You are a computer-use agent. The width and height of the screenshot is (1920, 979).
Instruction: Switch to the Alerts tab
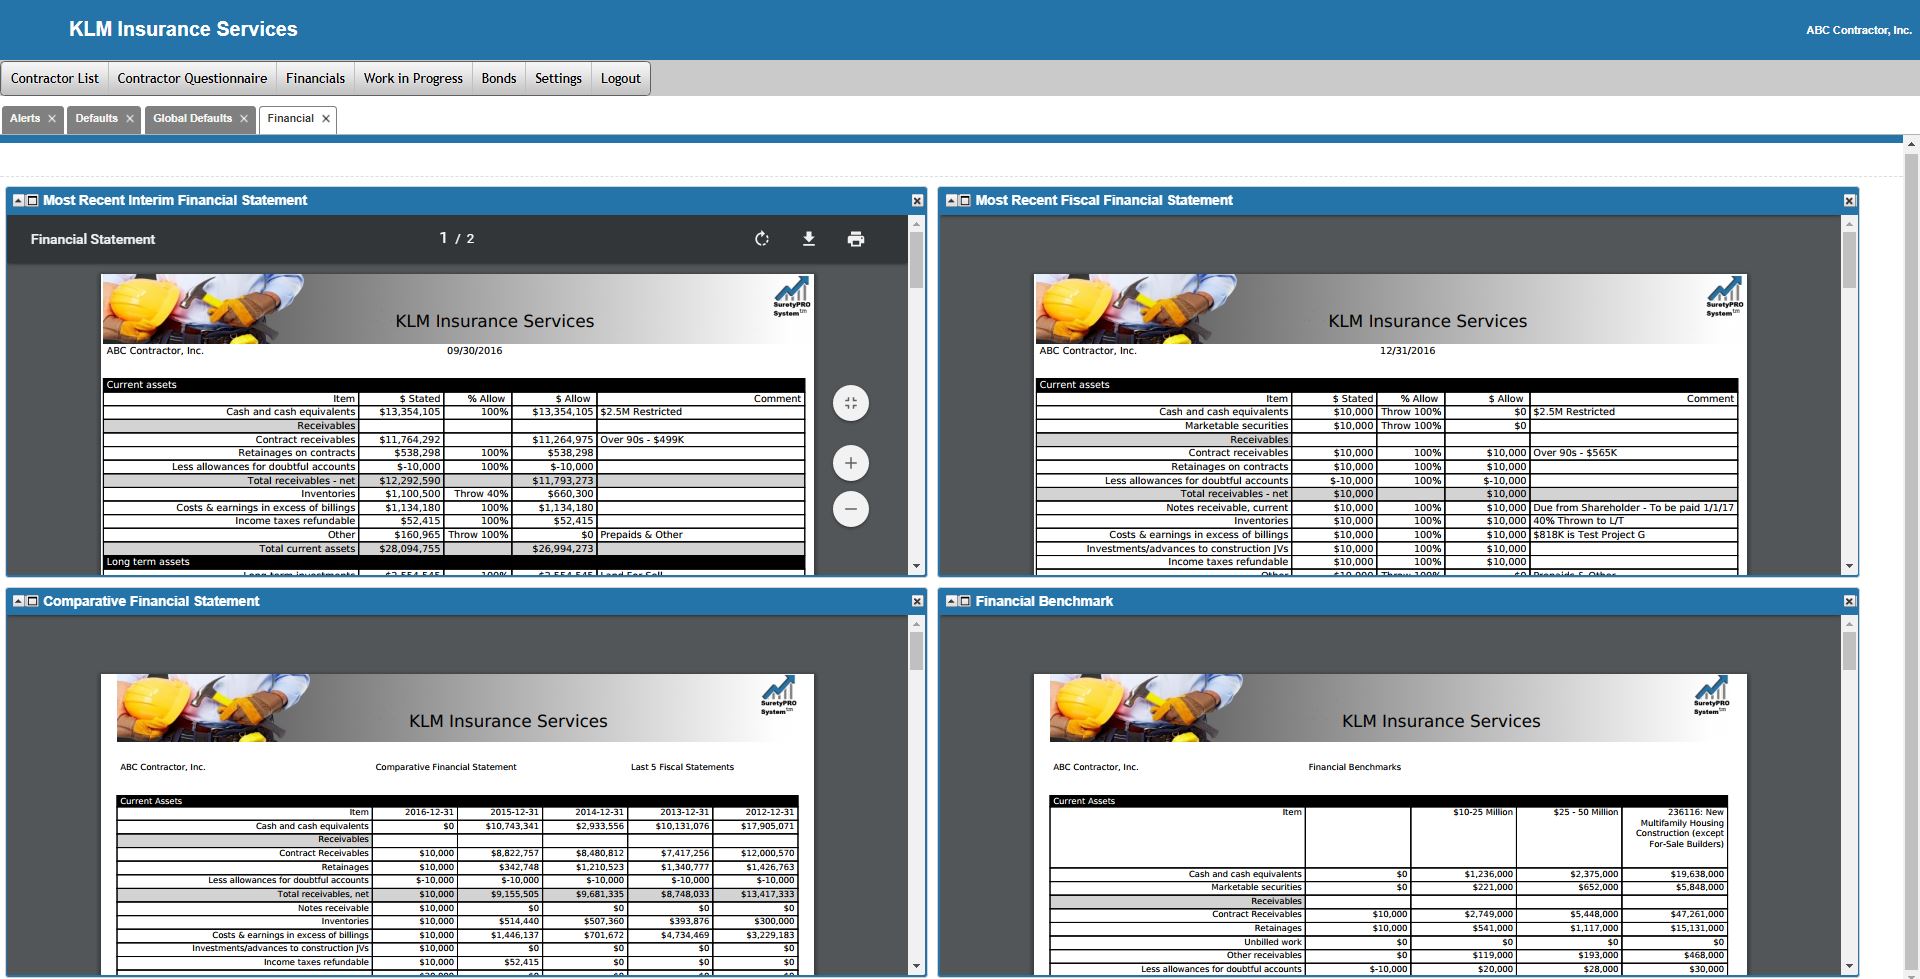point(25,118)
